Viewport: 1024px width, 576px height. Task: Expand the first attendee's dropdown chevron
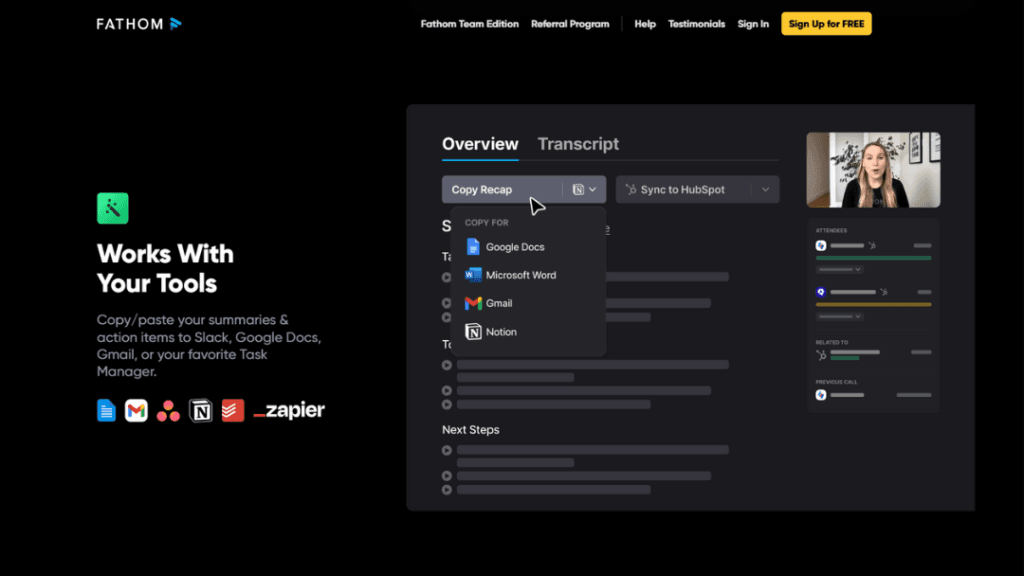pos(857,269)
